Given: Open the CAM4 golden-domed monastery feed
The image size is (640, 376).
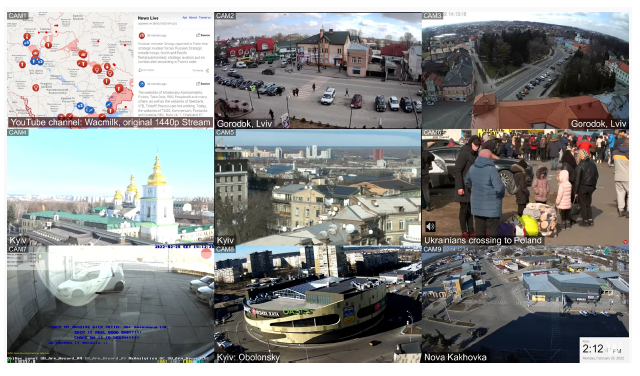Looking at the screenshot, I should coord(110,187).
